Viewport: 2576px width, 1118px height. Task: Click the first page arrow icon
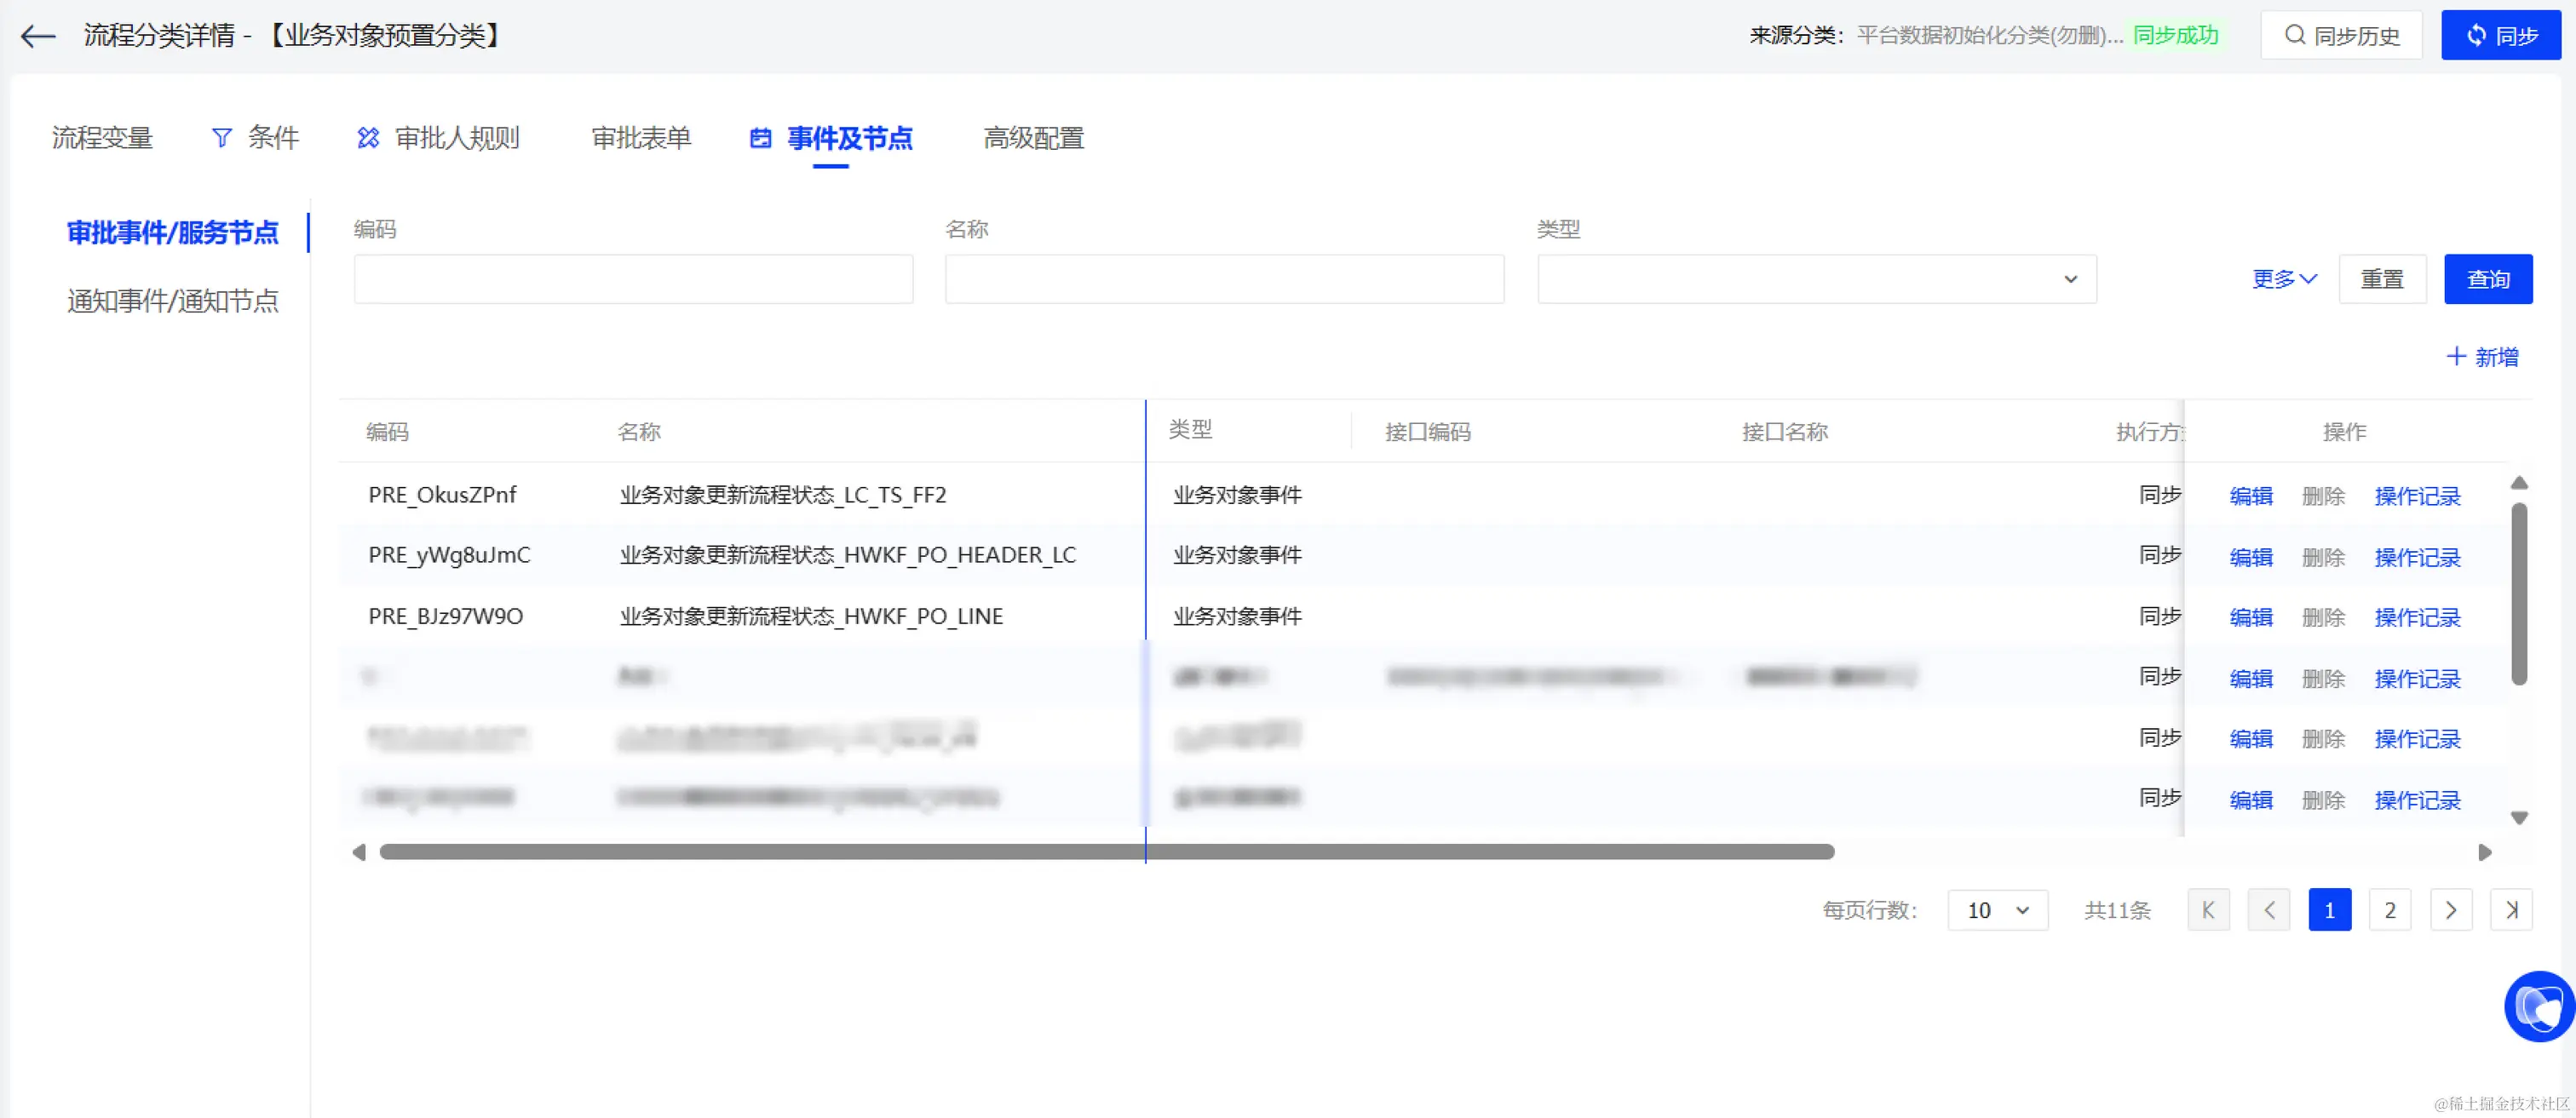2208,909
